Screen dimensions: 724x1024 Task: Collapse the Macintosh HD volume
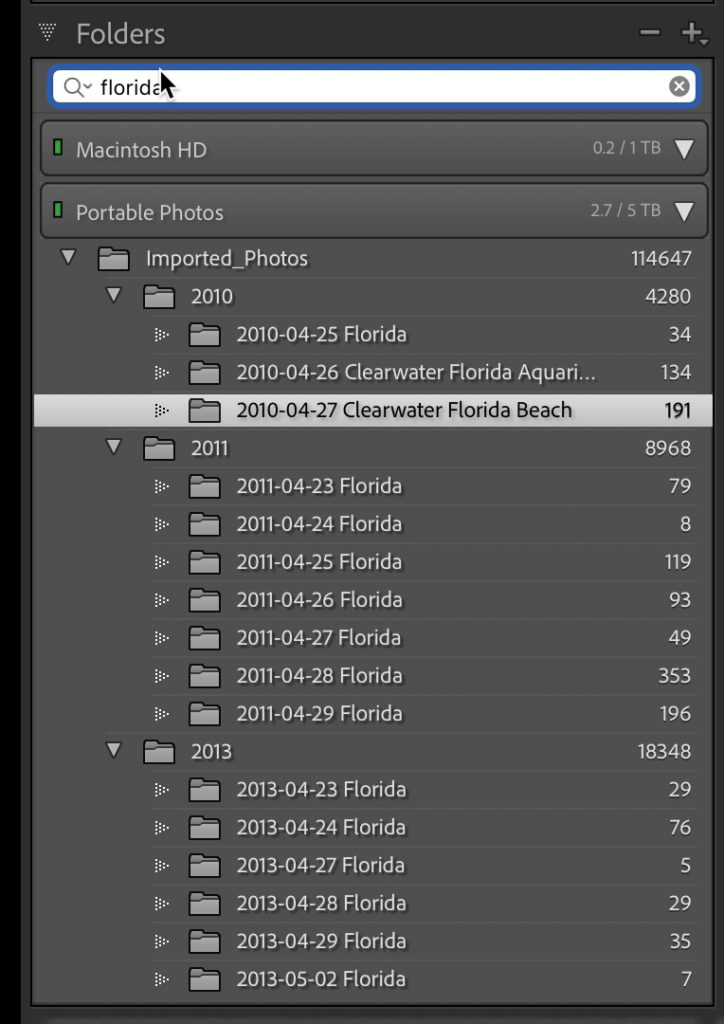pyautogui.click(x=684, y=150)
